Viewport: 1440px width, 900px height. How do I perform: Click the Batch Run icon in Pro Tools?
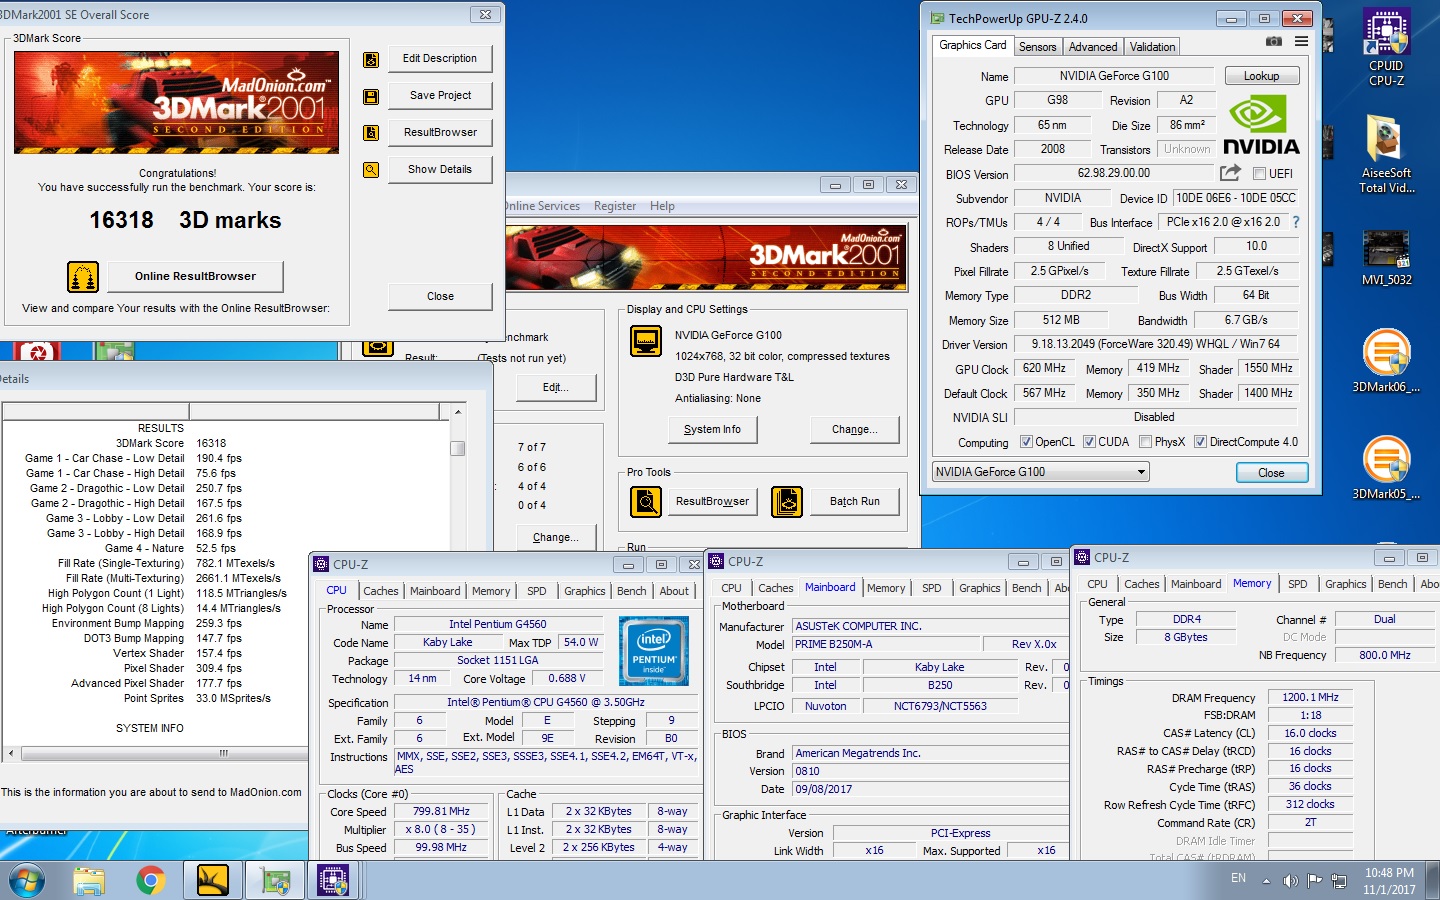point(787,501)
